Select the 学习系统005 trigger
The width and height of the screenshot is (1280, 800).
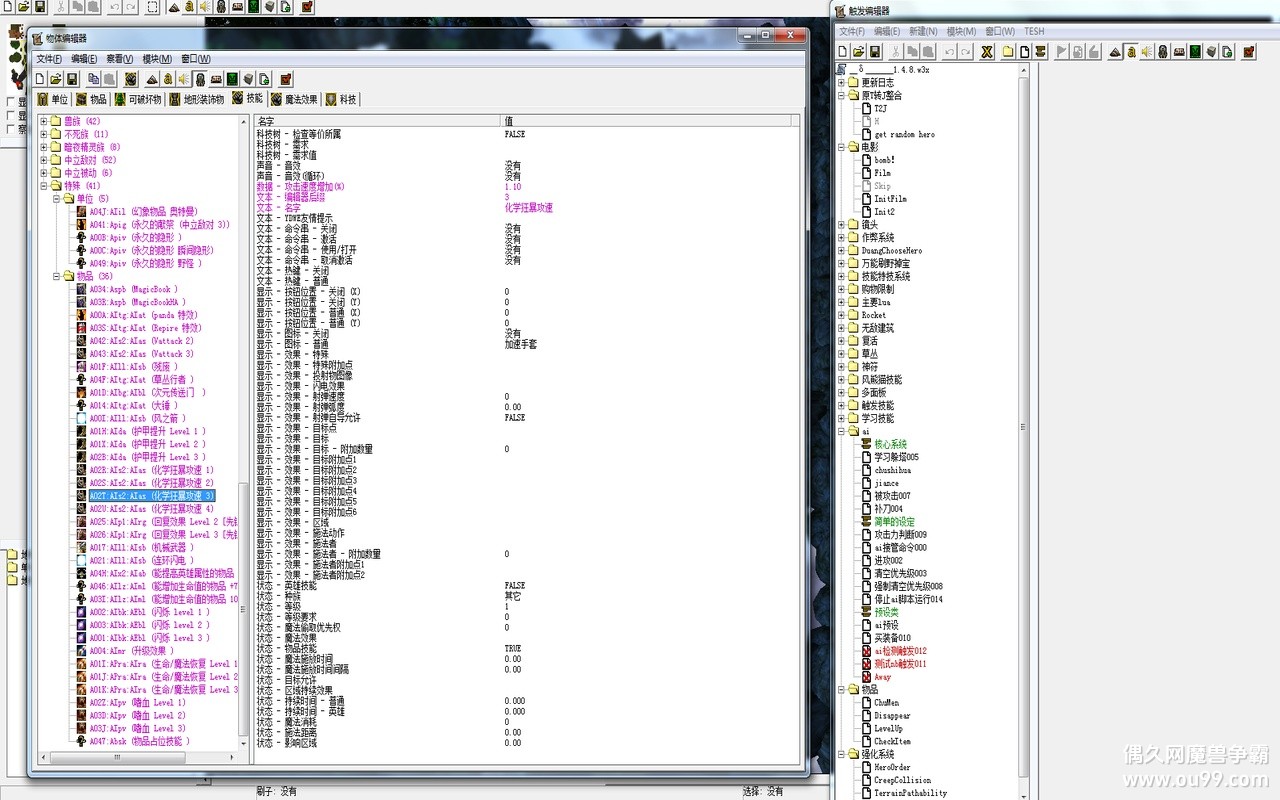[x=895, y=457]
